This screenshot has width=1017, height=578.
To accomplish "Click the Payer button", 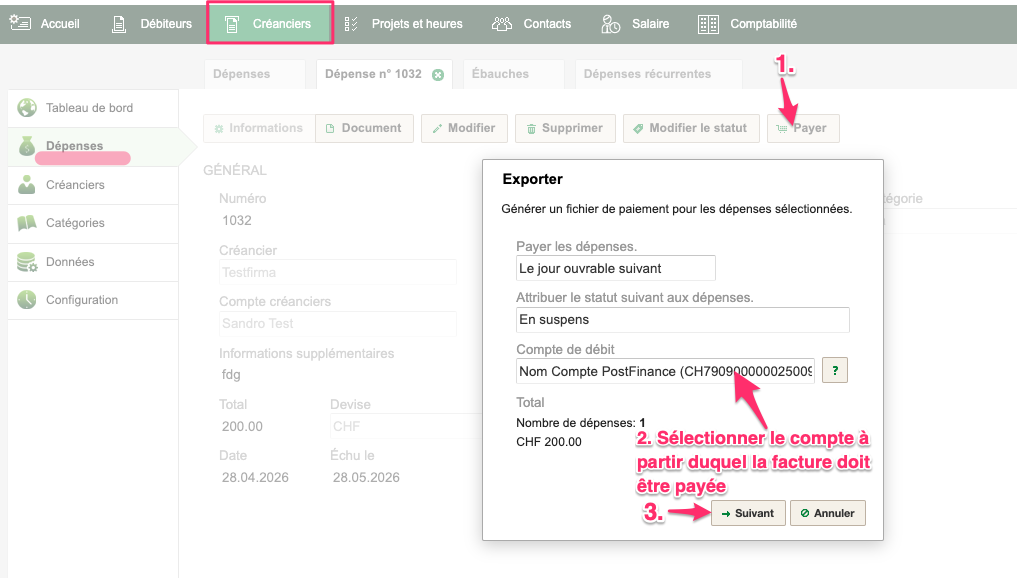I will click(804, 128).
